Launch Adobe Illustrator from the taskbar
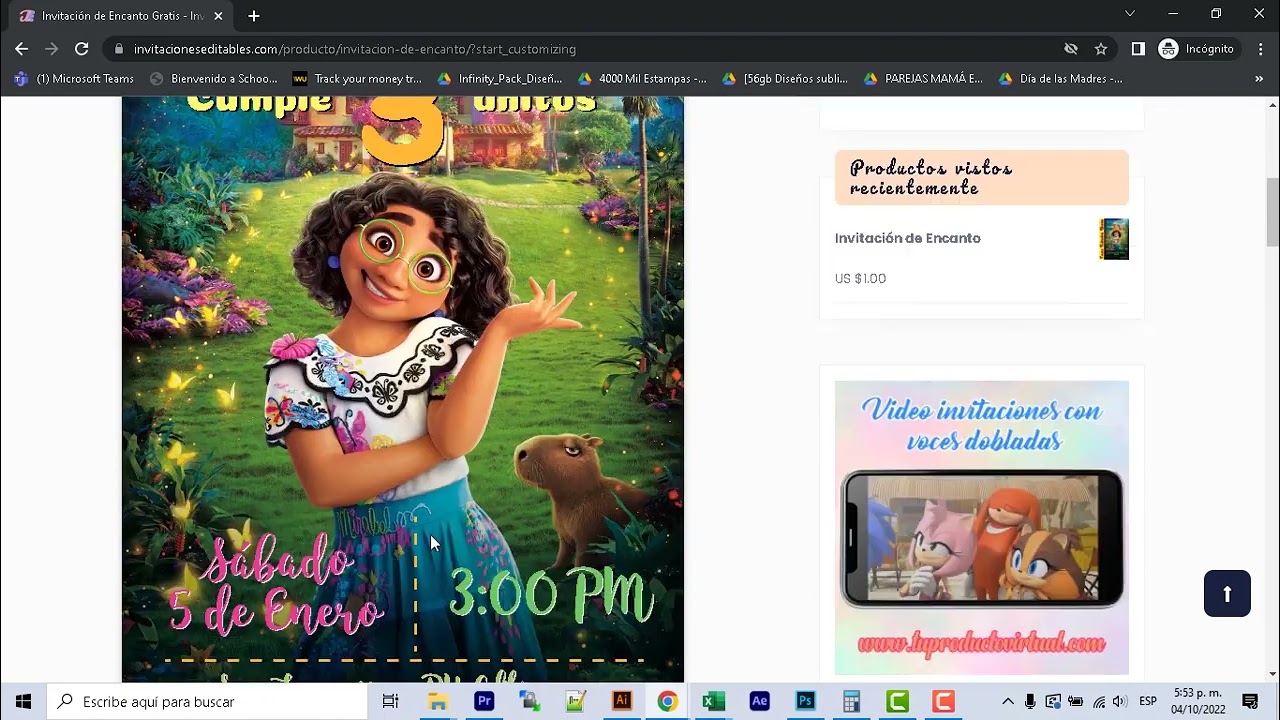This screenshot has width=1280, height=720. (622, 700)
